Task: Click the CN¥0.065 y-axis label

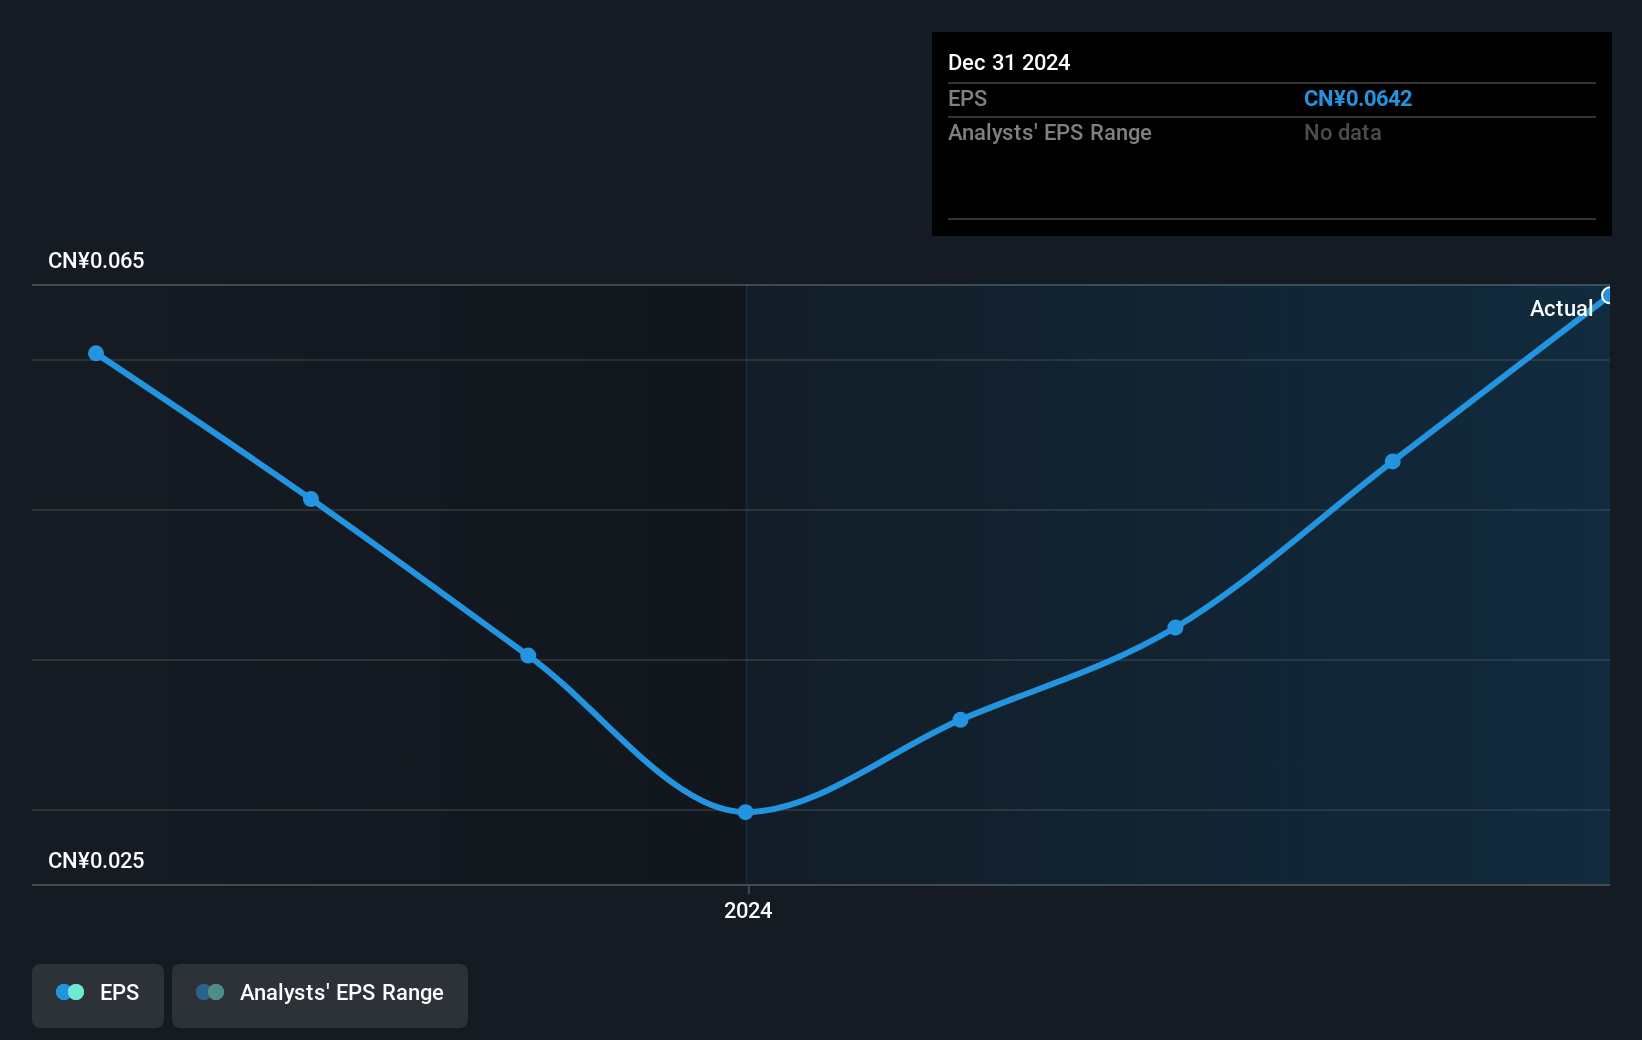Action: 96,260
